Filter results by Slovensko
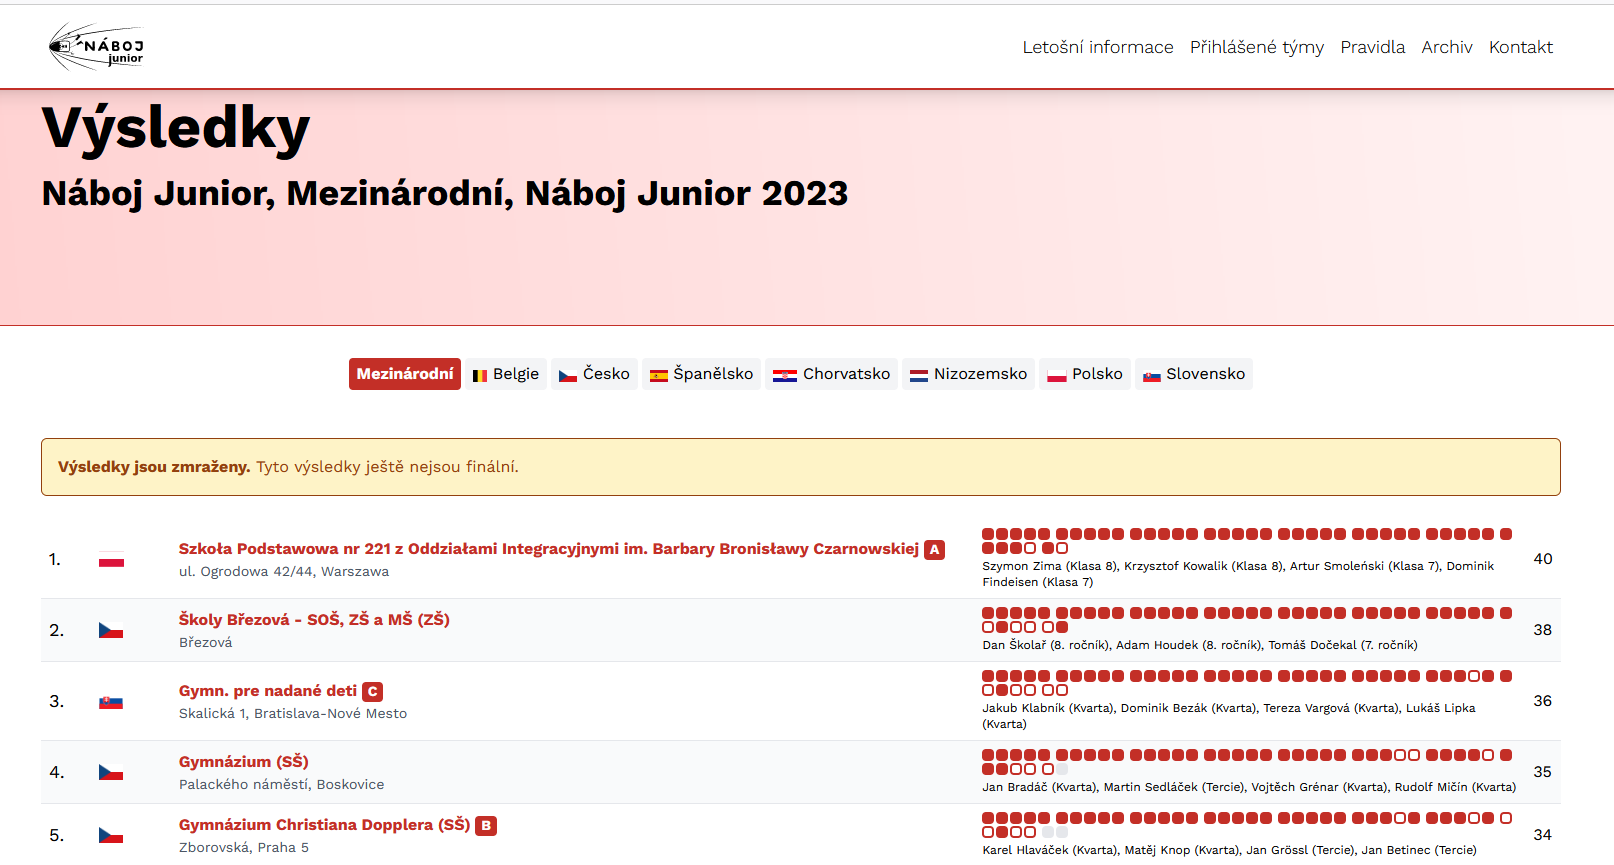Screen dimensions: 1614x865 [x=1194, y=374]
